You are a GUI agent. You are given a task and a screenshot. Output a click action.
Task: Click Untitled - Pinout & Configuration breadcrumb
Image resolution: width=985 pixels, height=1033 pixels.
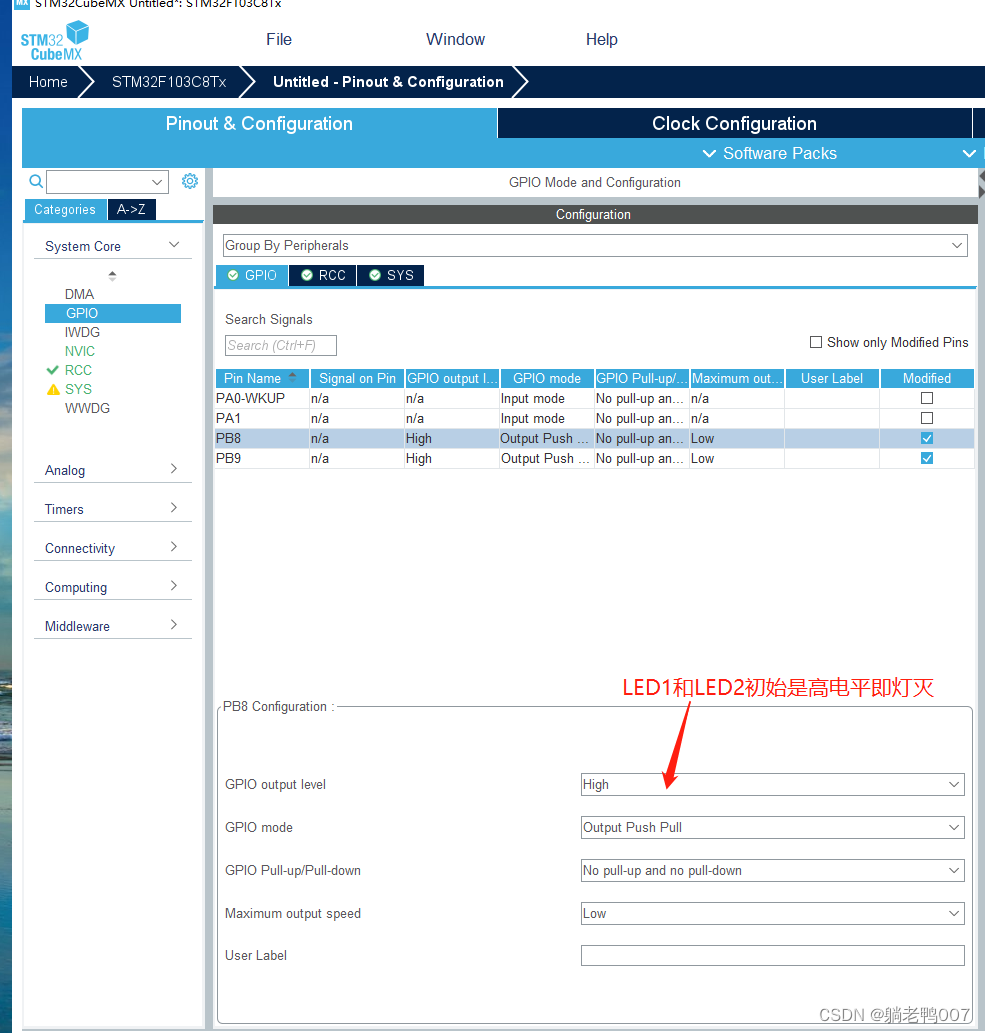point(388,82)
